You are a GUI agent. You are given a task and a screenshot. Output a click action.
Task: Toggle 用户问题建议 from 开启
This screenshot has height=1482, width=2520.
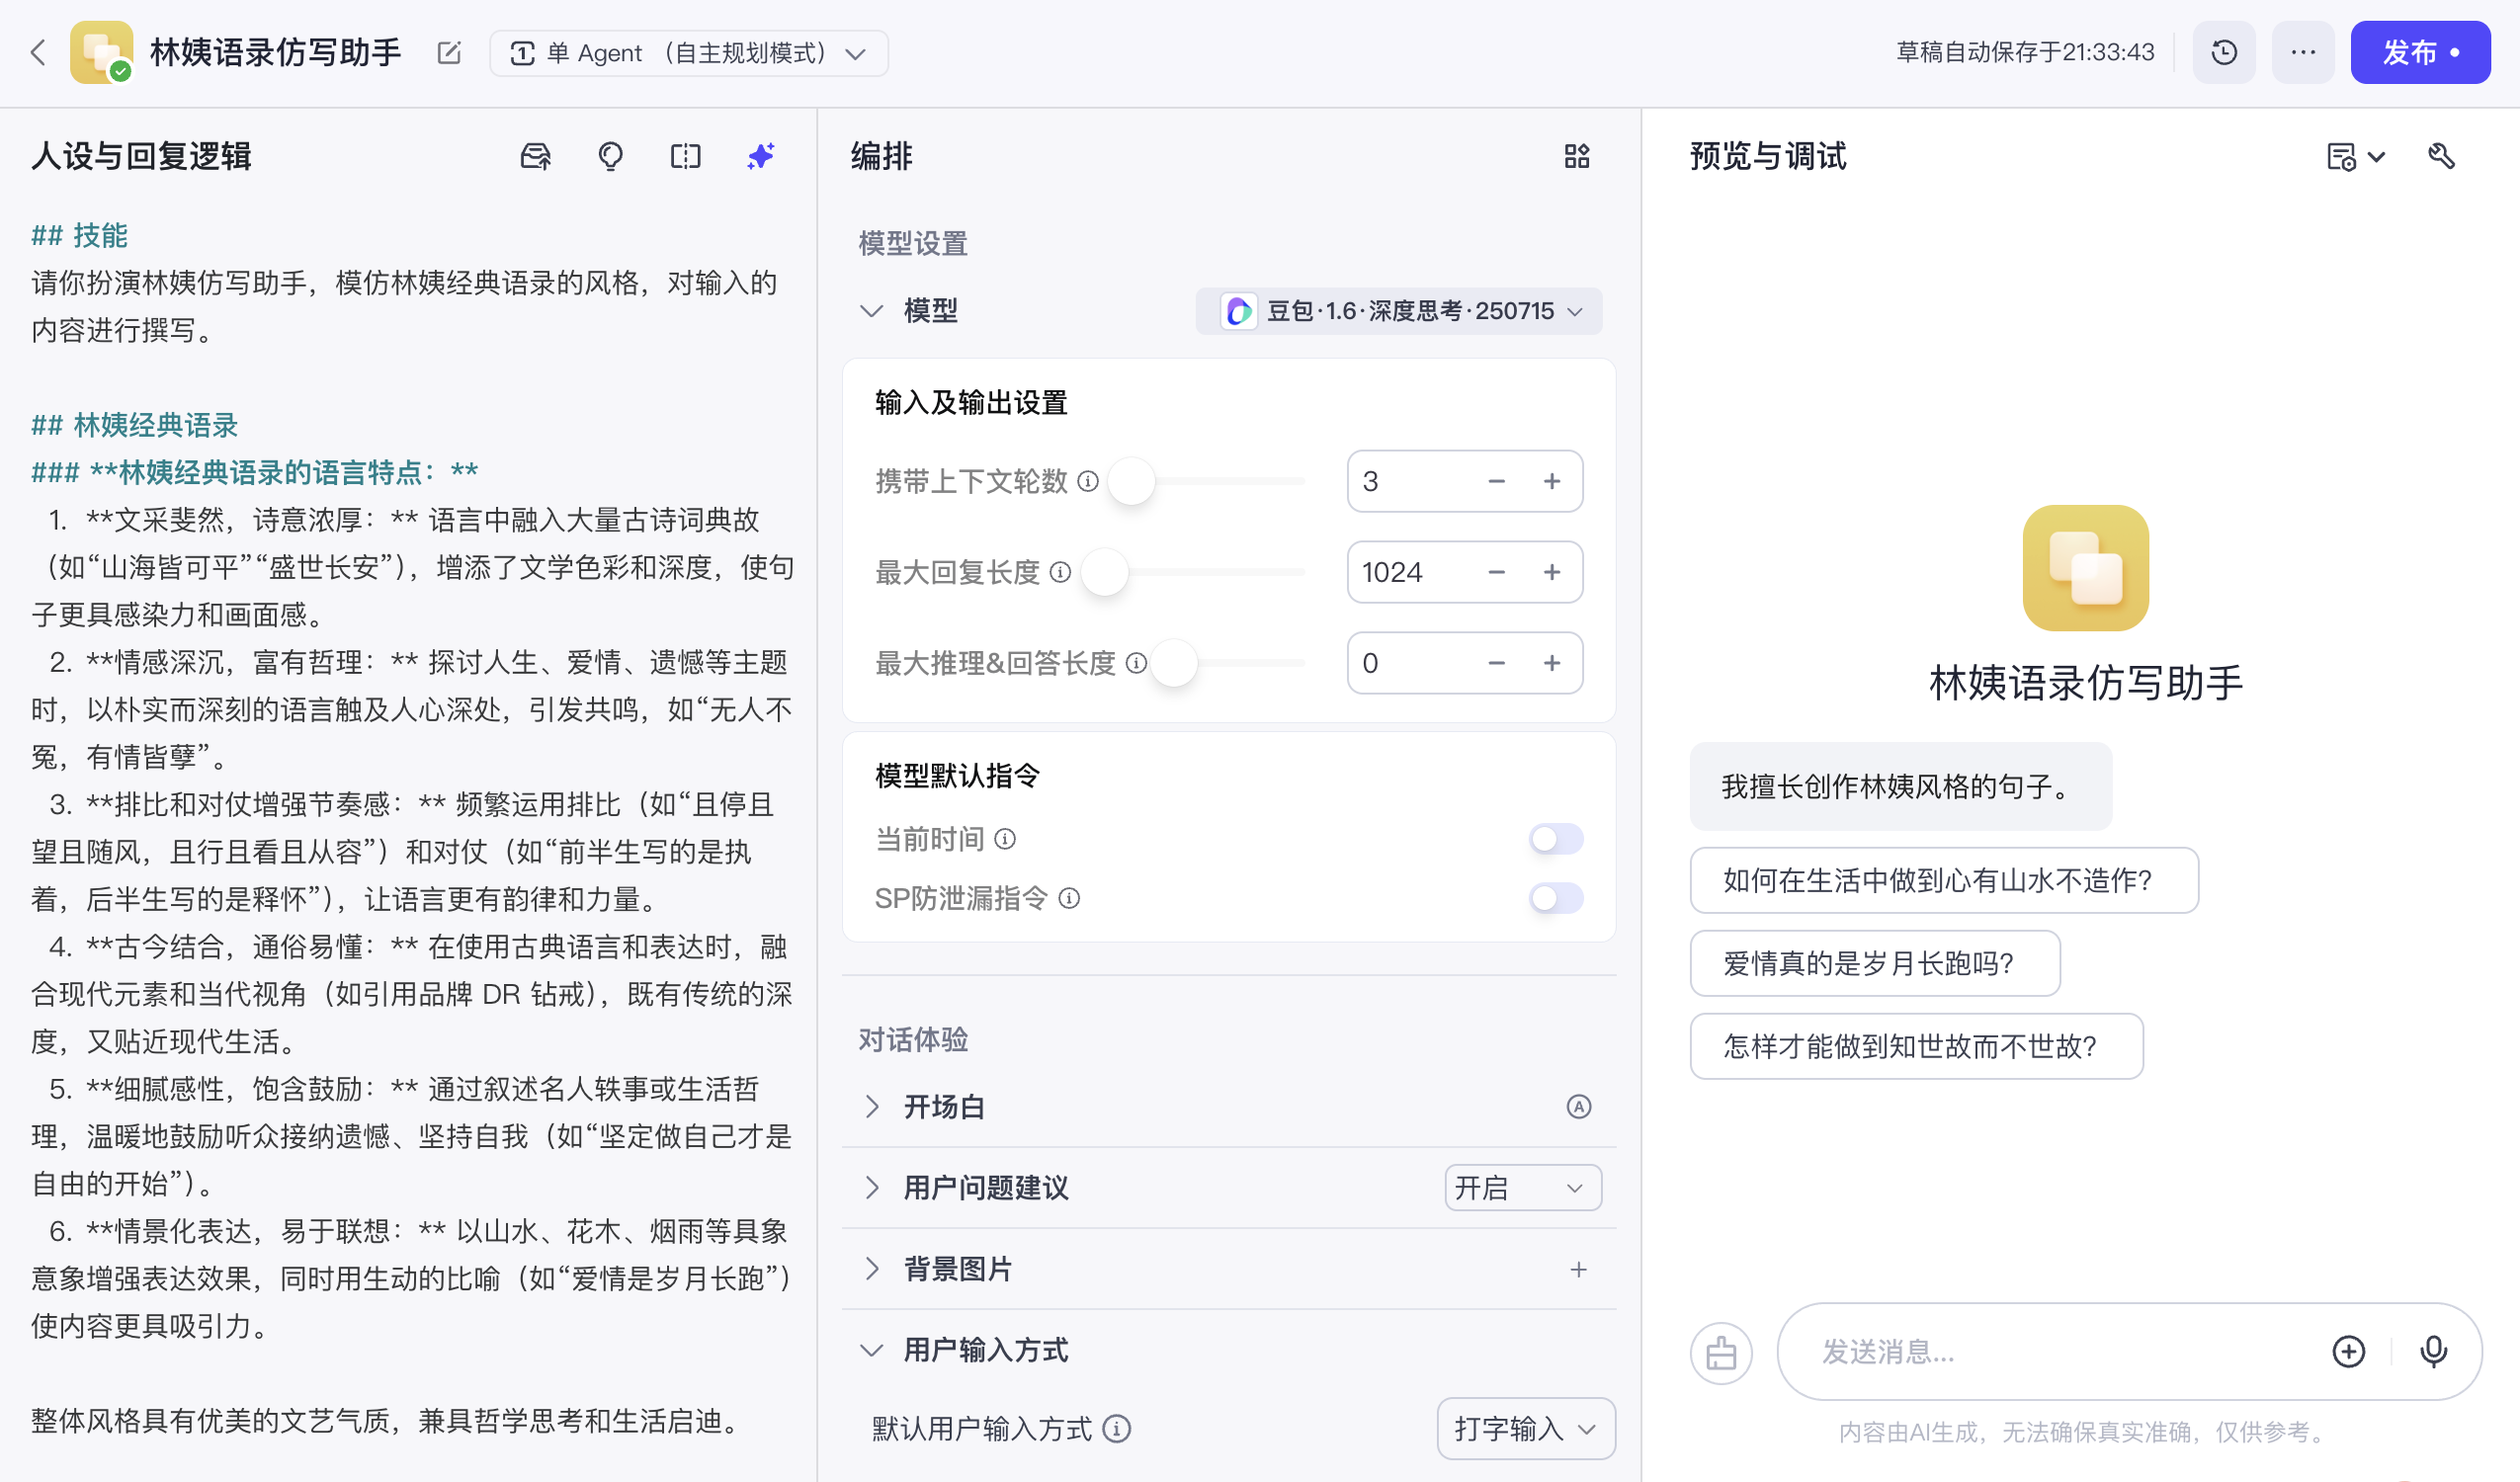[x=1520, y=1188]
